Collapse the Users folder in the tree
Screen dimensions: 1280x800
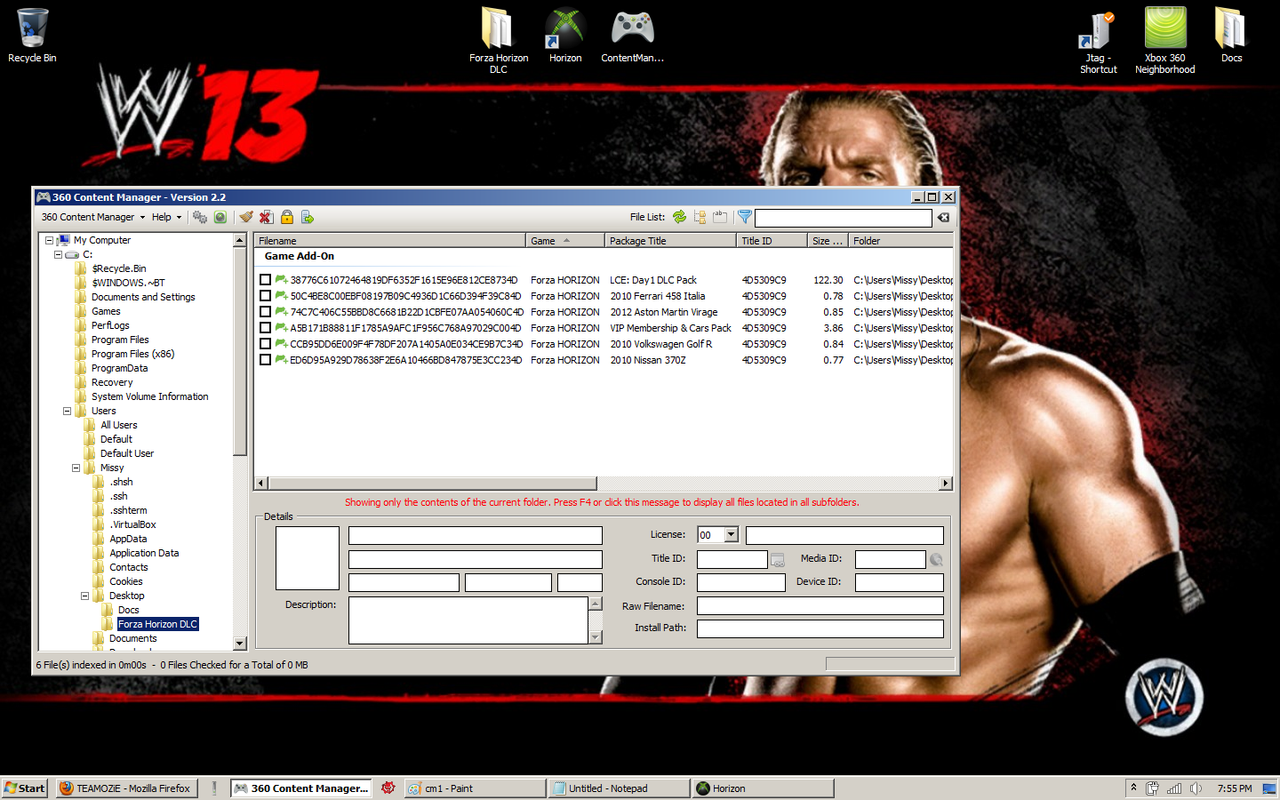pos(67,411)
